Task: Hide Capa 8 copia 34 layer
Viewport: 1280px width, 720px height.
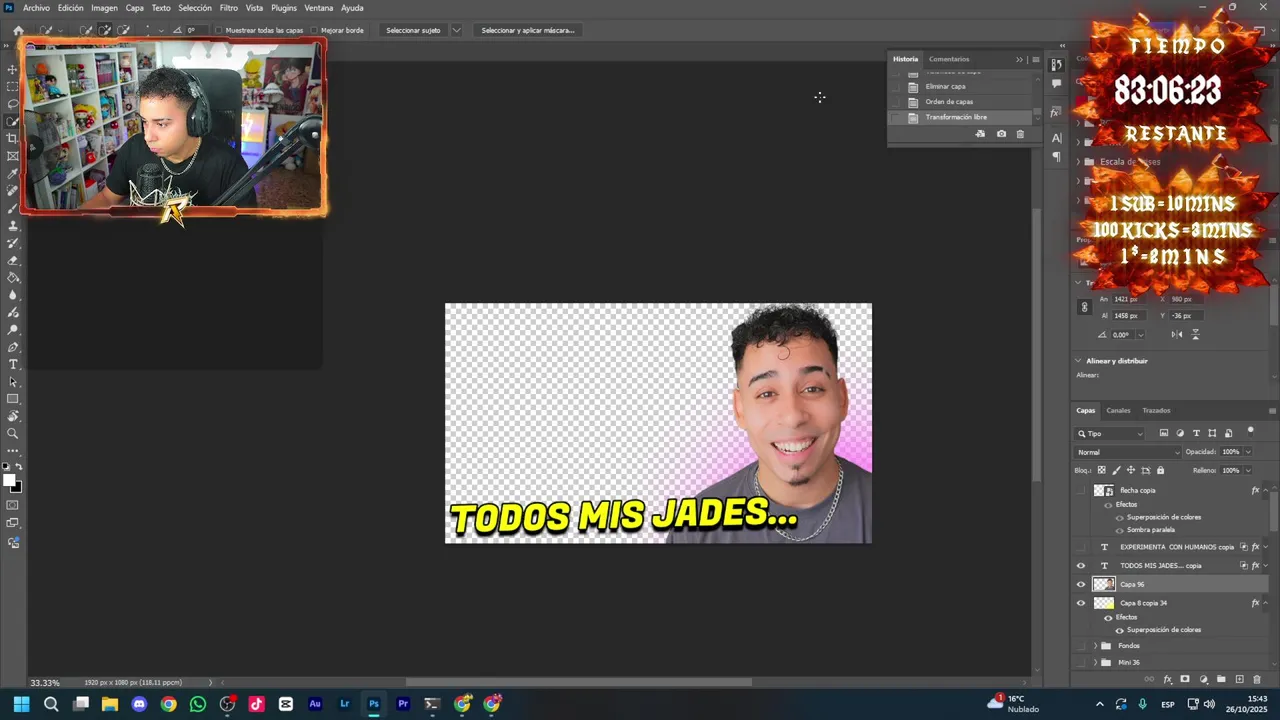Action: tap(1080, 603)
